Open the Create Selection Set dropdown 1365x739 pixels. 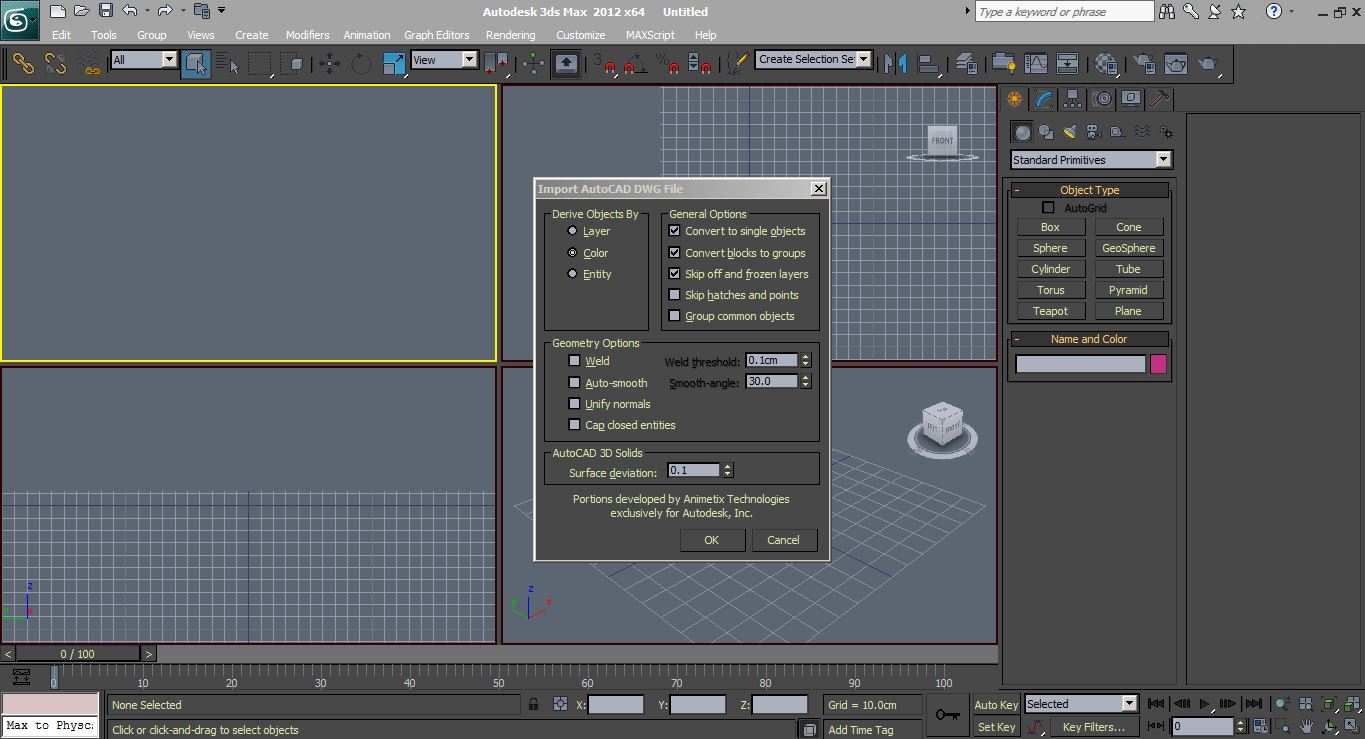pyautogui.click(x=814, y=59)
